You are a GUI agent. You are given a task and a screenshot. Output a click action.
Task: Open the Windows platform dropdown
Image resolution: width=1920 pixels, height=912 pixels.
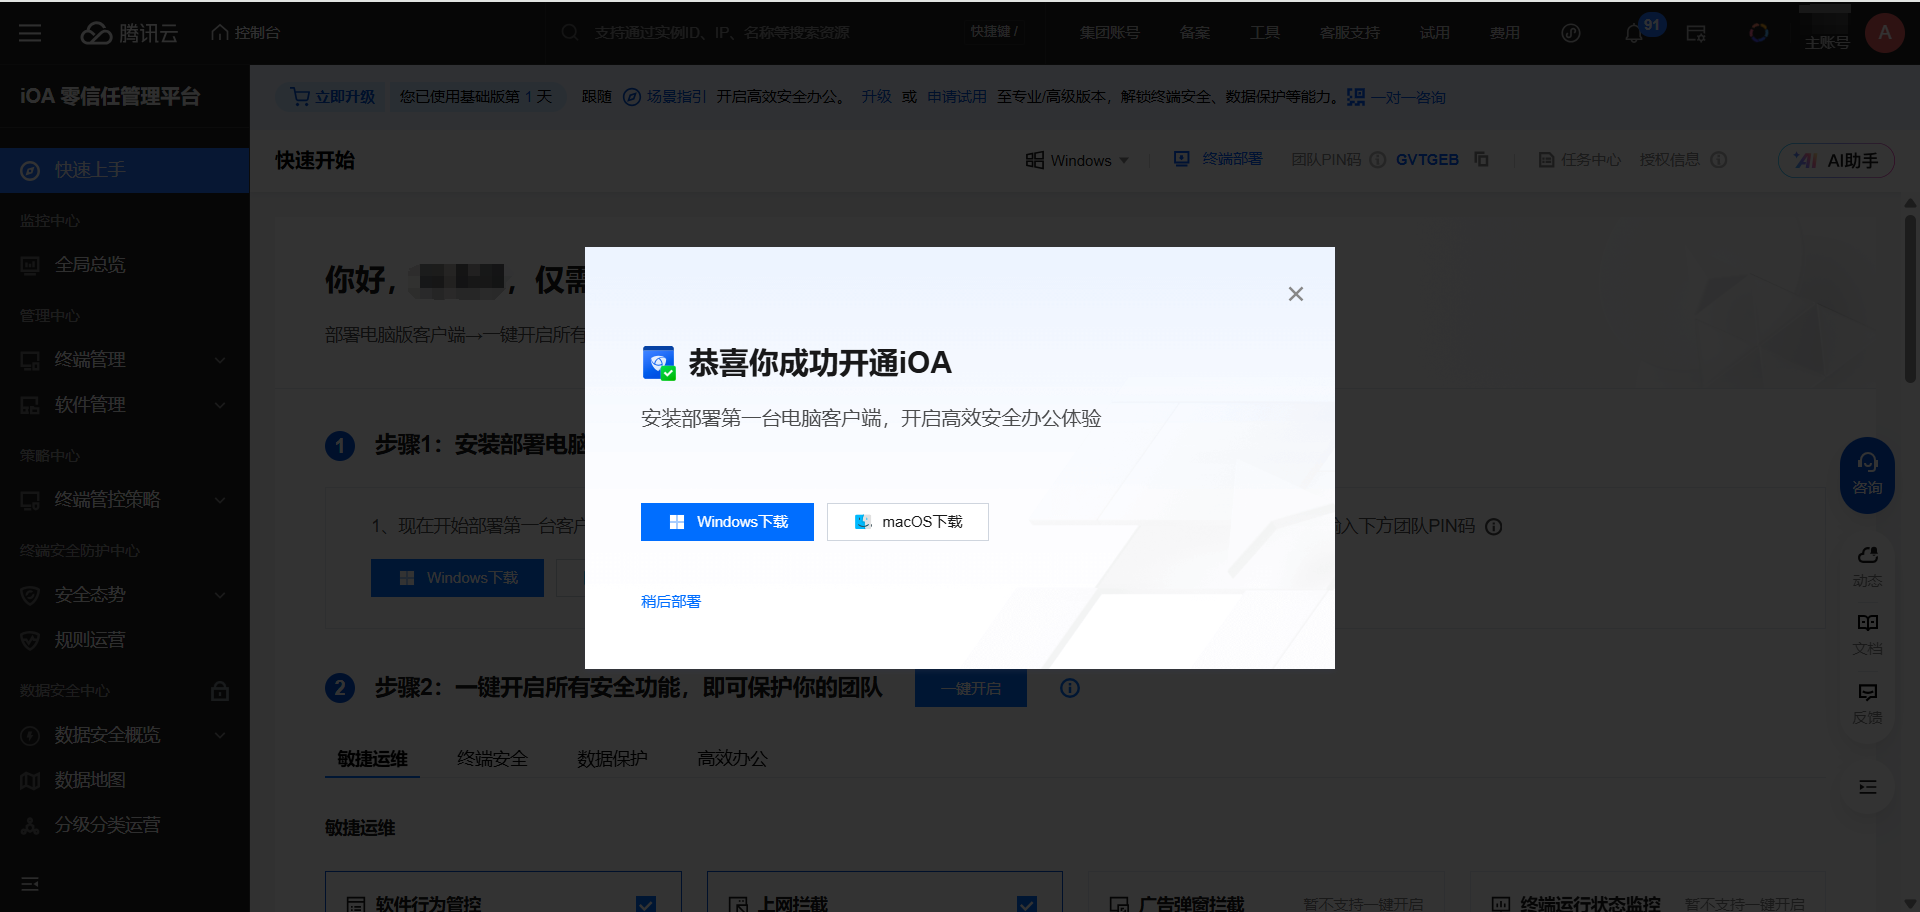tap(1077, 160)
